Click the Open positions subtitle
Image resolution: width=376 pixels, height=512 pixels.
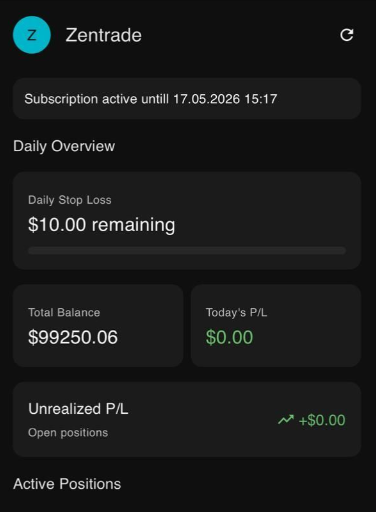[68, 433]
